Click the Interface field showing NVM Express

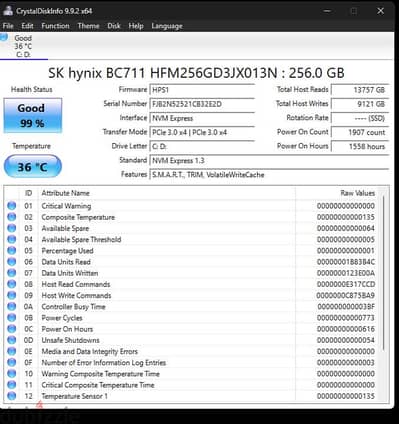pyautogui.click(x=202, y=118)
